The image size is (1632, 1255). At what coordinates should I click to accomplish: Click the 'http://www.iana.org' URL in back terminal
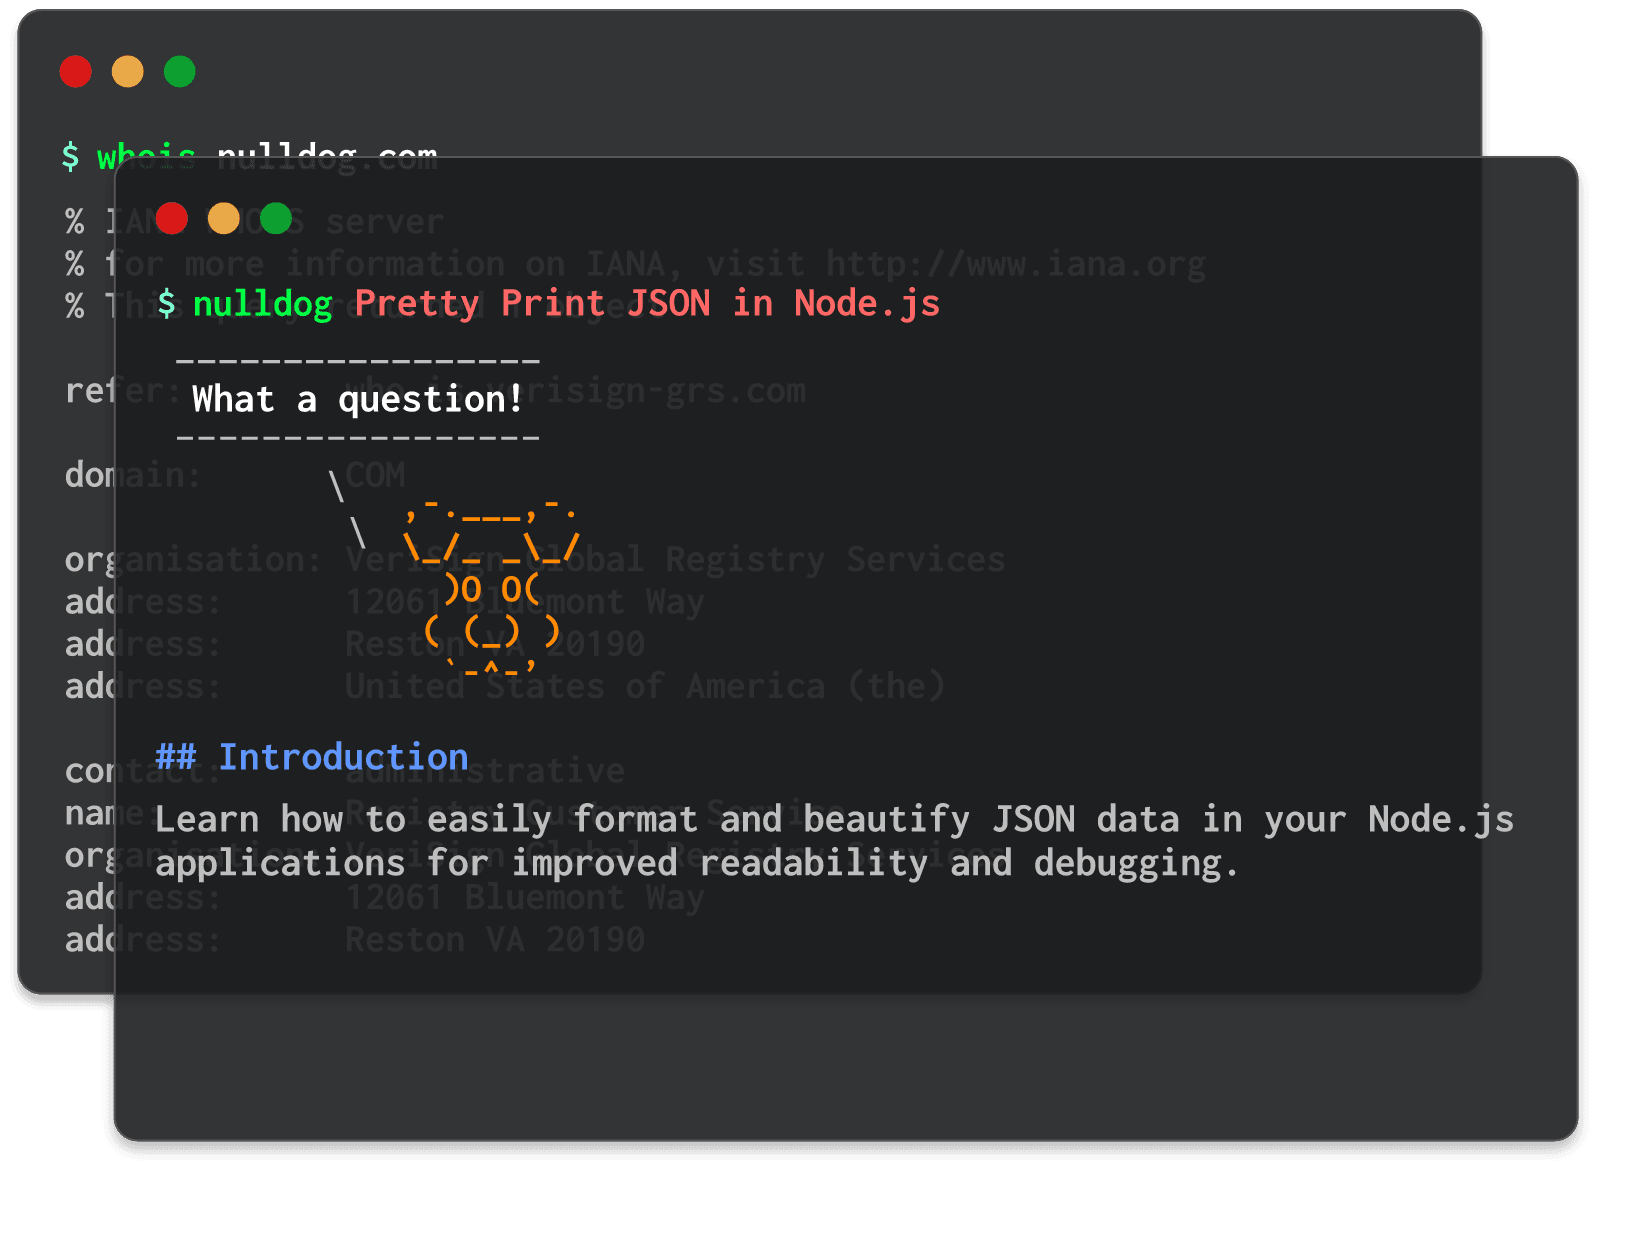[1016, 264]
